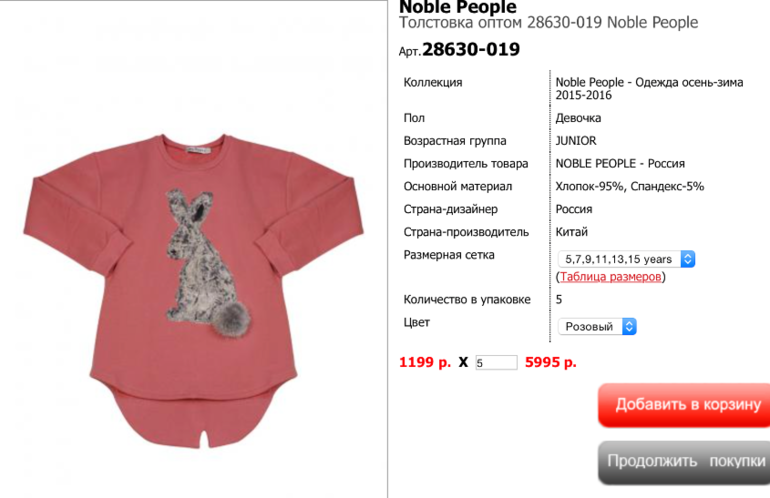
Task: Open the size grid dropdown
Action: coord(626,259)
